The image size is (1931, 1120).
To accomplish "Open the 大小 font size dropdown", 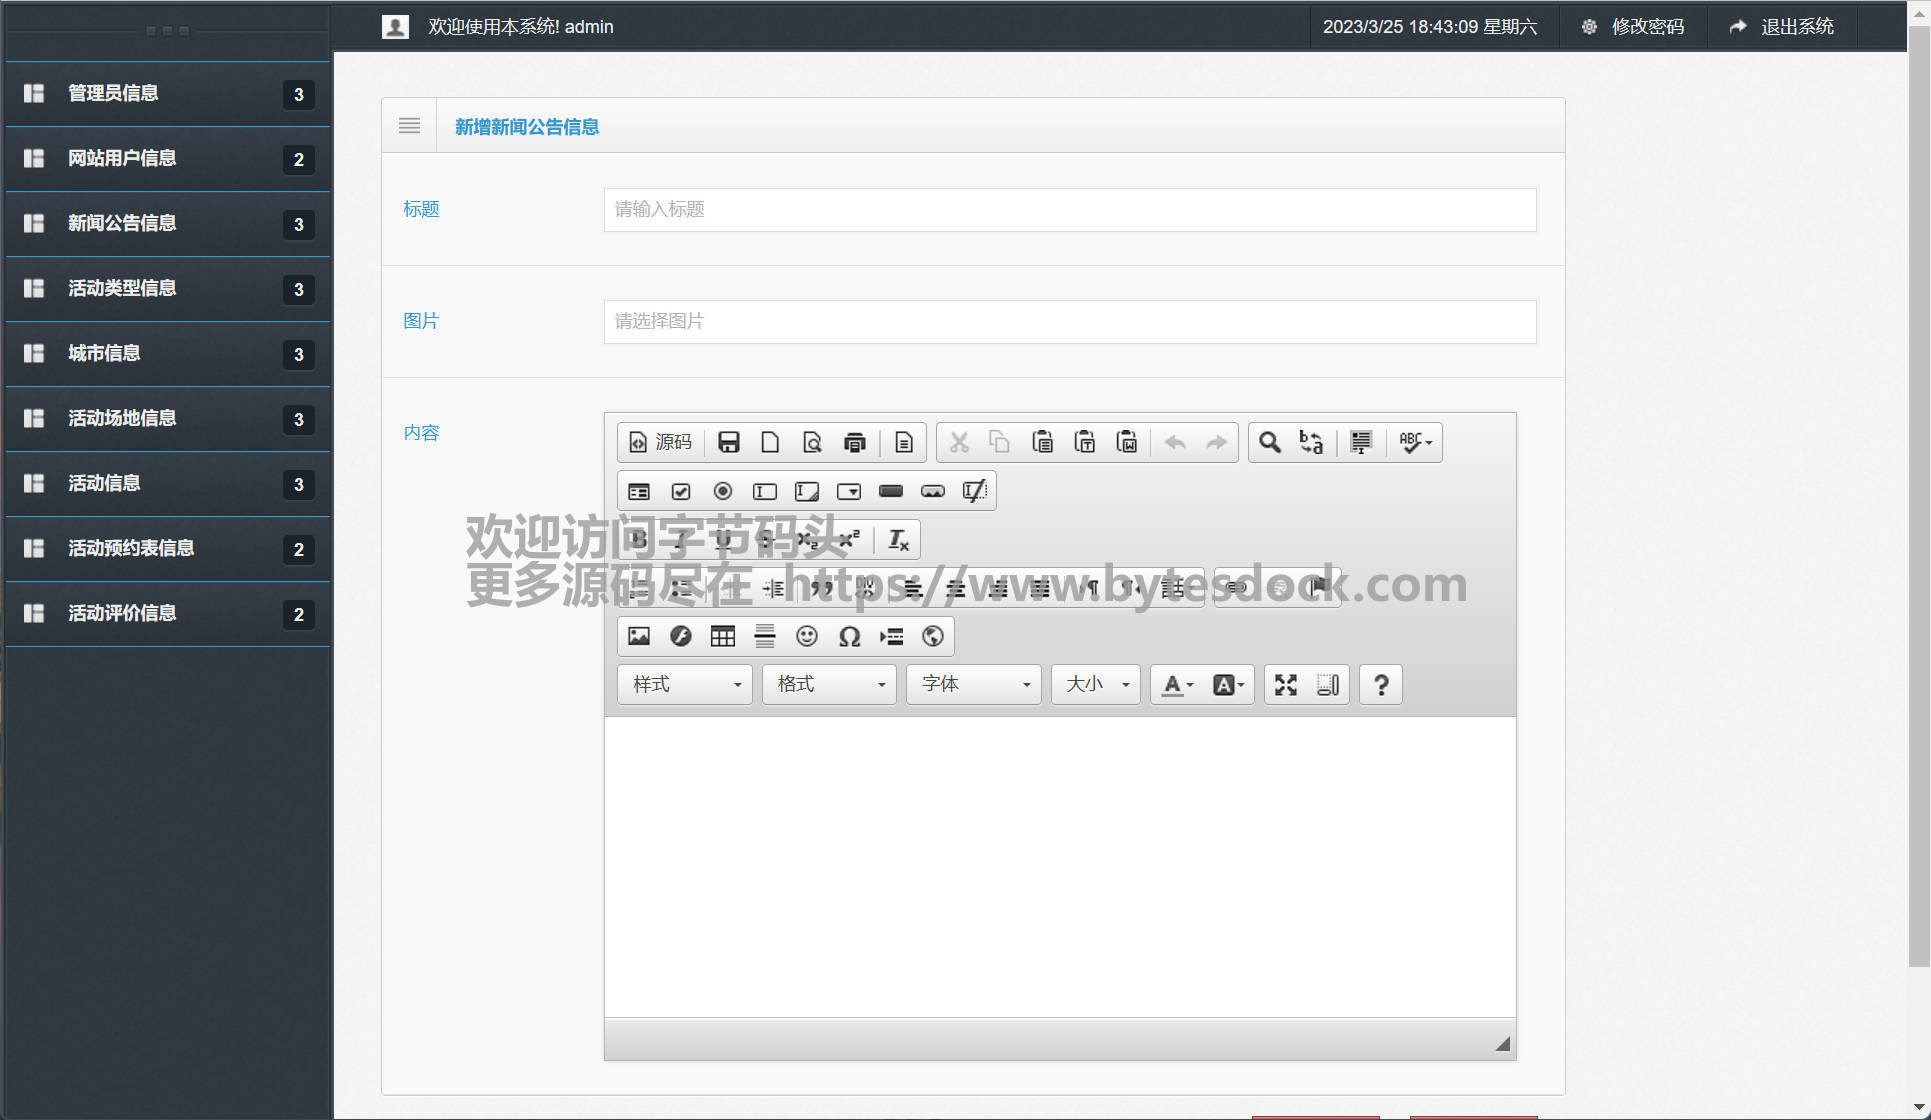I will click(1096, 684).
